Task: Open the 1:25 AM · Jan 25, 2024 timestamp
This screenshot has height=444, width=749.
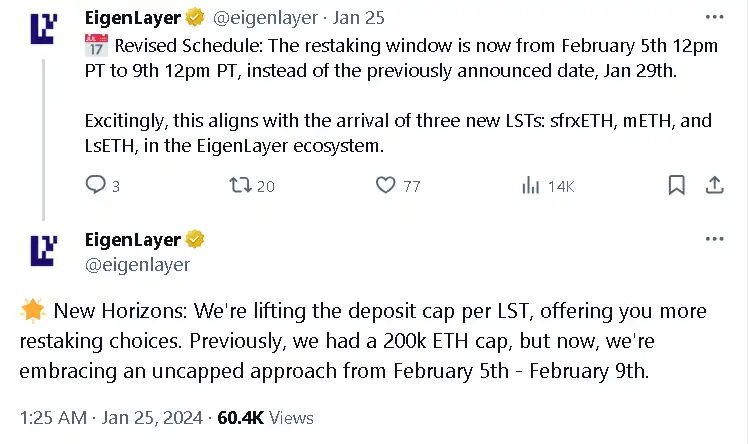Action: point(109,417)
